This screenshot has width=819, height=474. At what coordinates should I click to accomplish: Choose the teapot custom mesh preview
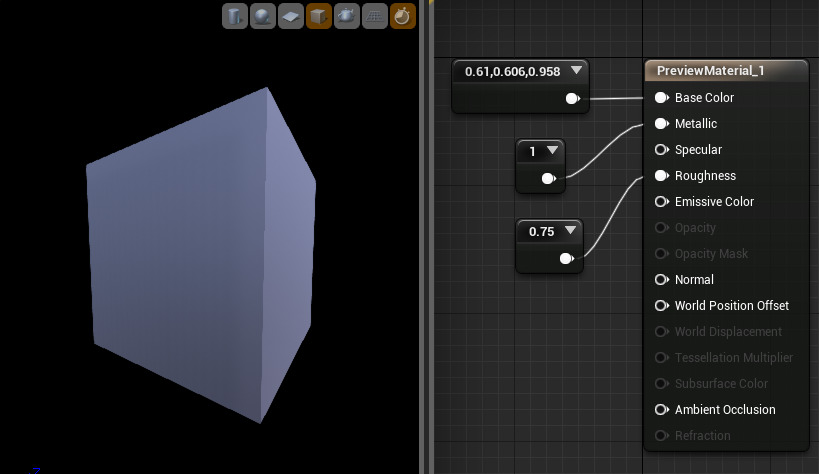tap(347, 16)
